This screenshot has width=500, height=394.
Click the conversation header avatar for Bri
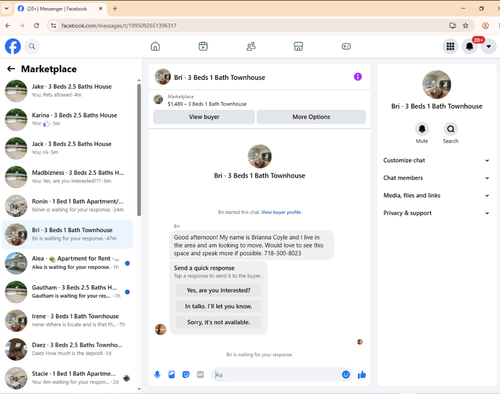click(x=163, y=77)
